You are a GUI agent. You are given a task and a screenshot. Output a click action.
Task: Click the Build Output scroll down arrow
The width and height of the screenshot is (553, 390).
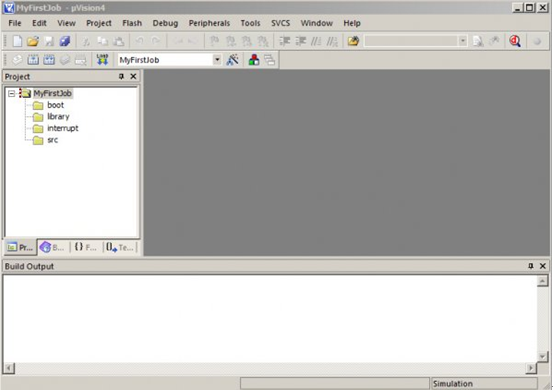(542, 356)
